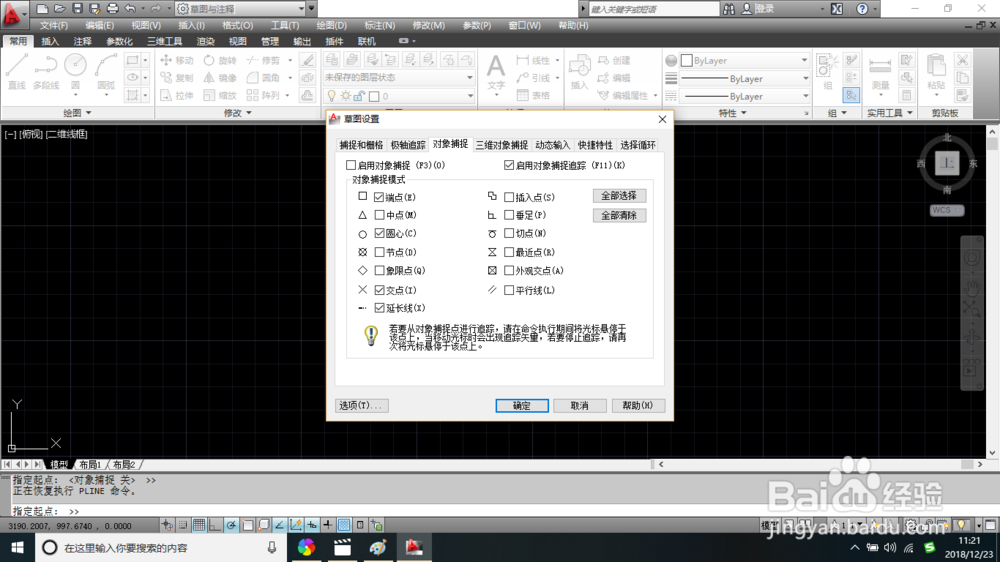Viewport: 1000px width, 562px height.
Task: Click the Copy (复制) tool
Action: coord(177,78)
